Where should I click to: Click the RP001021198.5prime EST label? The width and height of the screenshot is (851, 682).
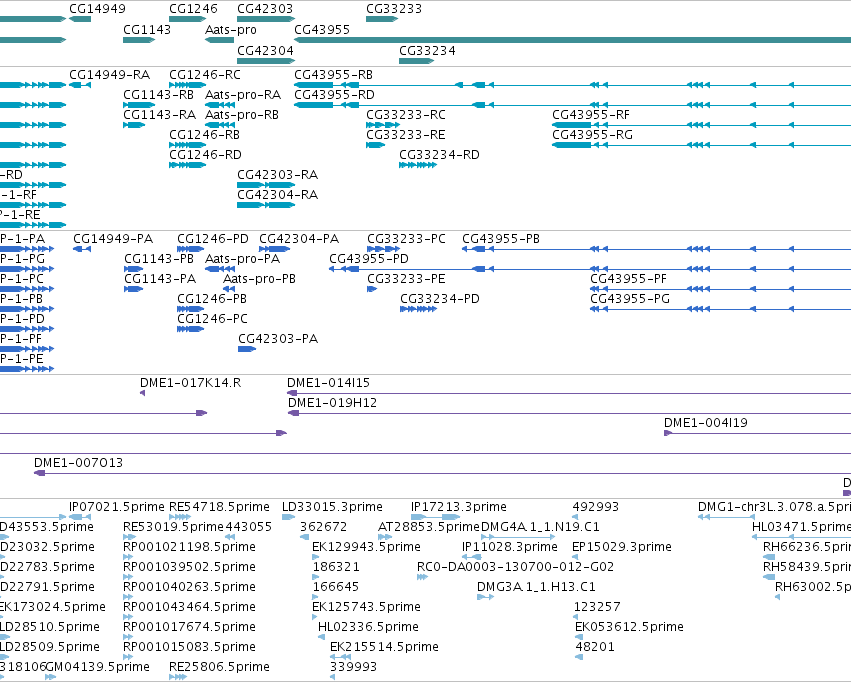[x=189, y=547]
